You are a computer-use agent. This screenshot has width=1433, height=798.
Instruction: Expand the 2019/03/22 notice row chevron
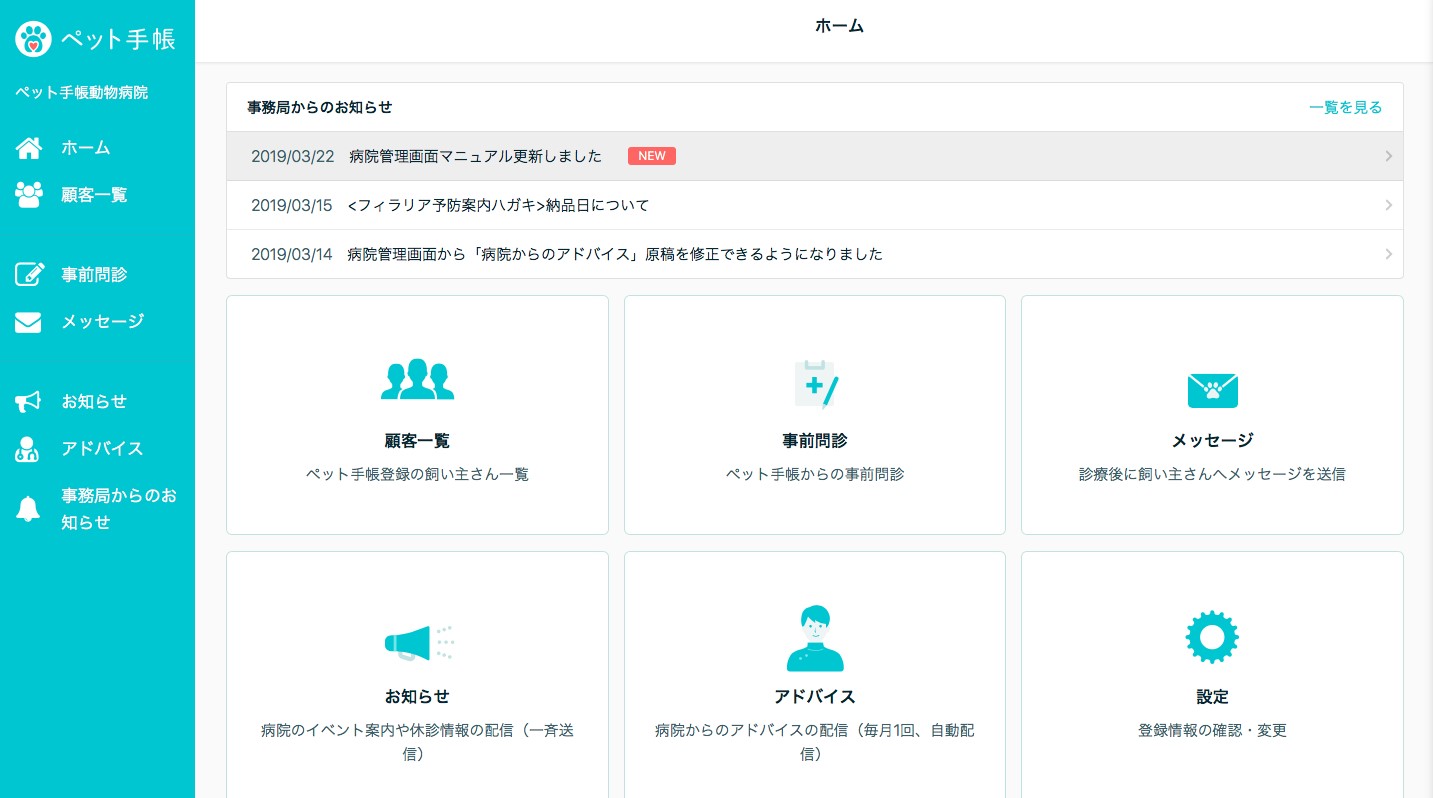(1389, 156)
